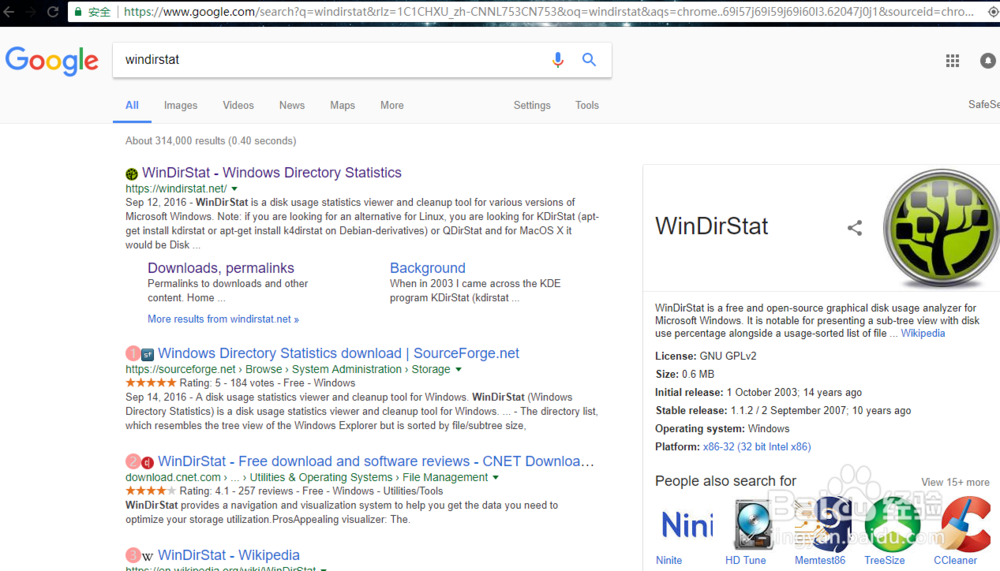
Task: Click the https://windirstat.net/ green URL
Action: coord(176,189)
